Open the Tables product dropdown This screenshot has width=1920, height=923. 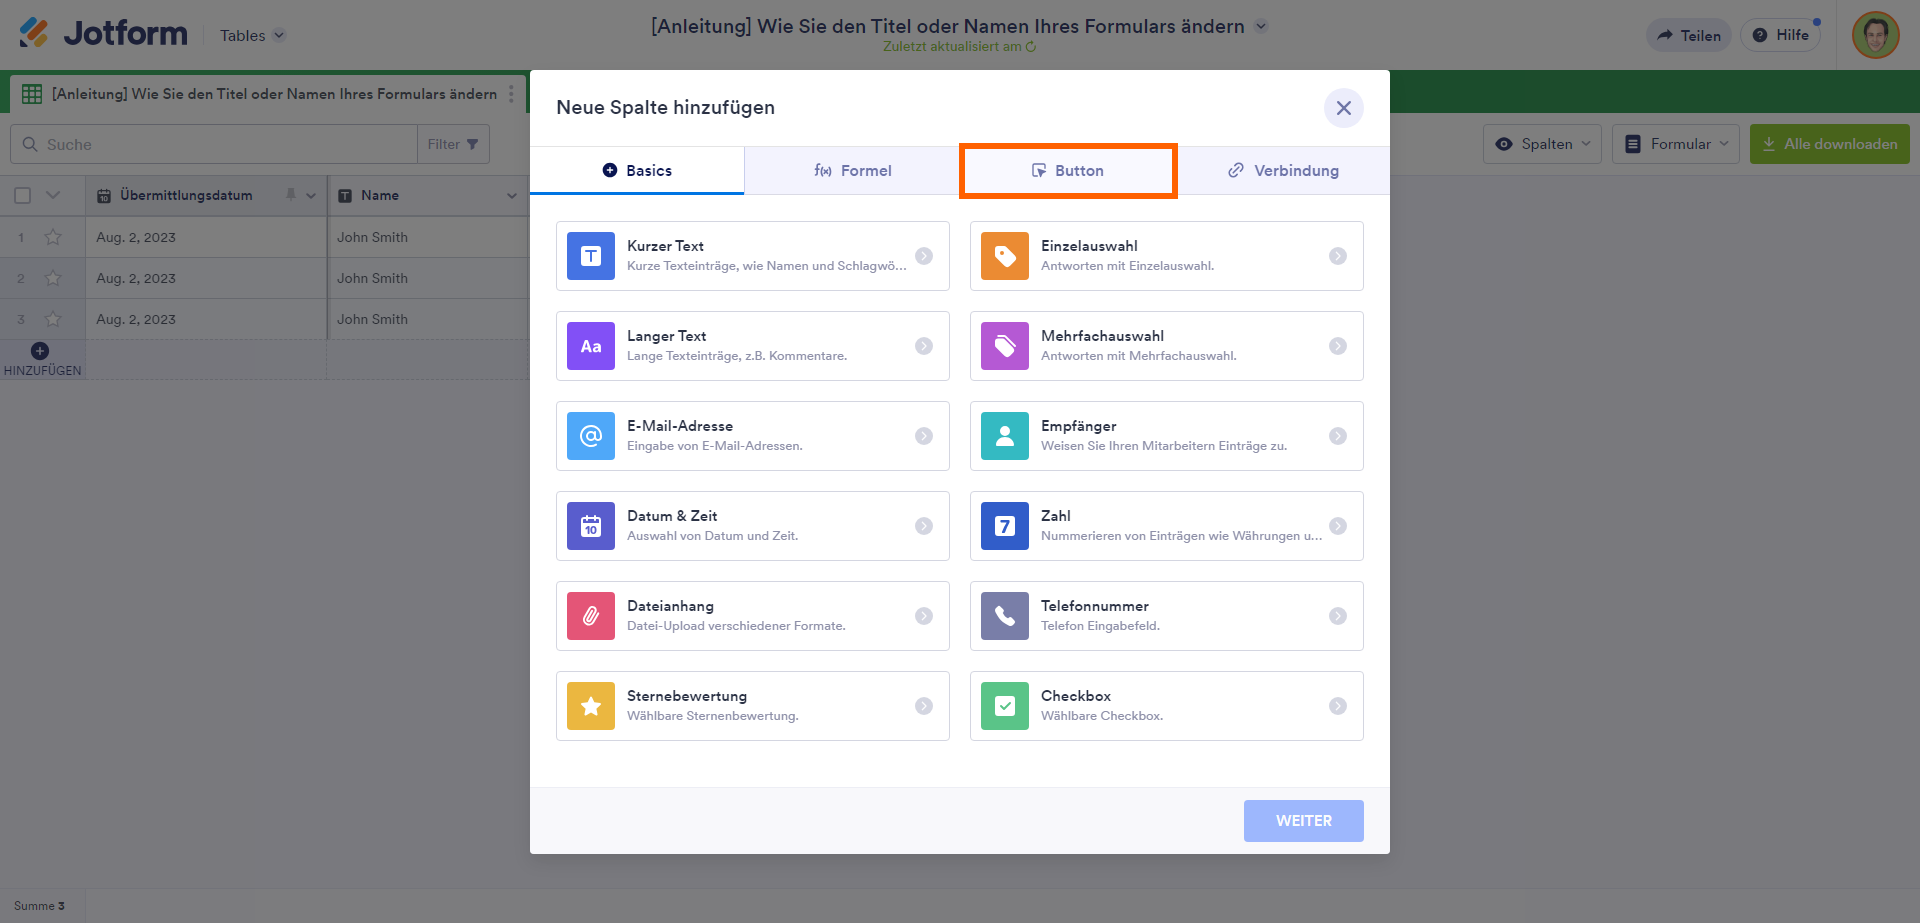pyautogui.click(x=252, y=35)
